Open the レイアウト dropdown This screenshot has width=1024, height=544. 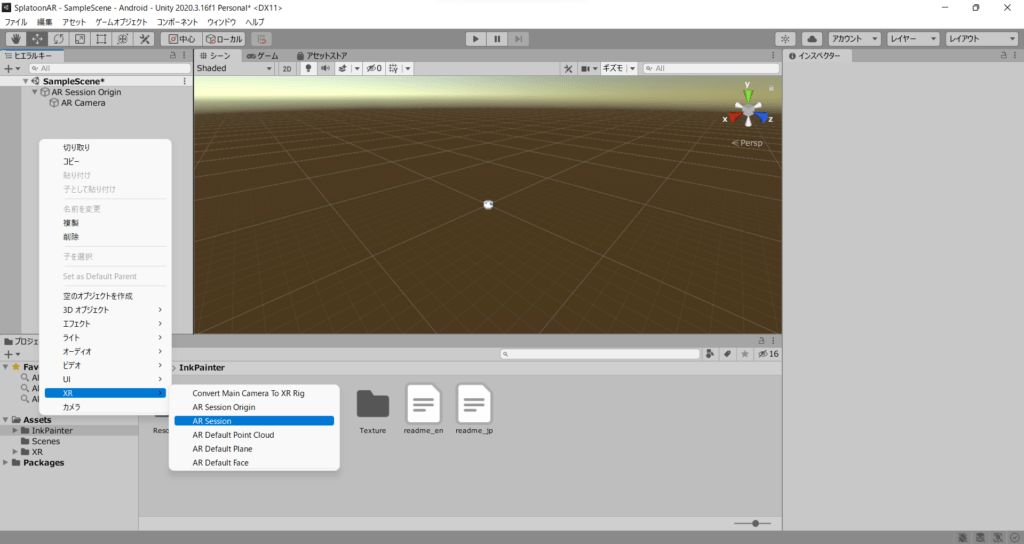tap(982, 39)
